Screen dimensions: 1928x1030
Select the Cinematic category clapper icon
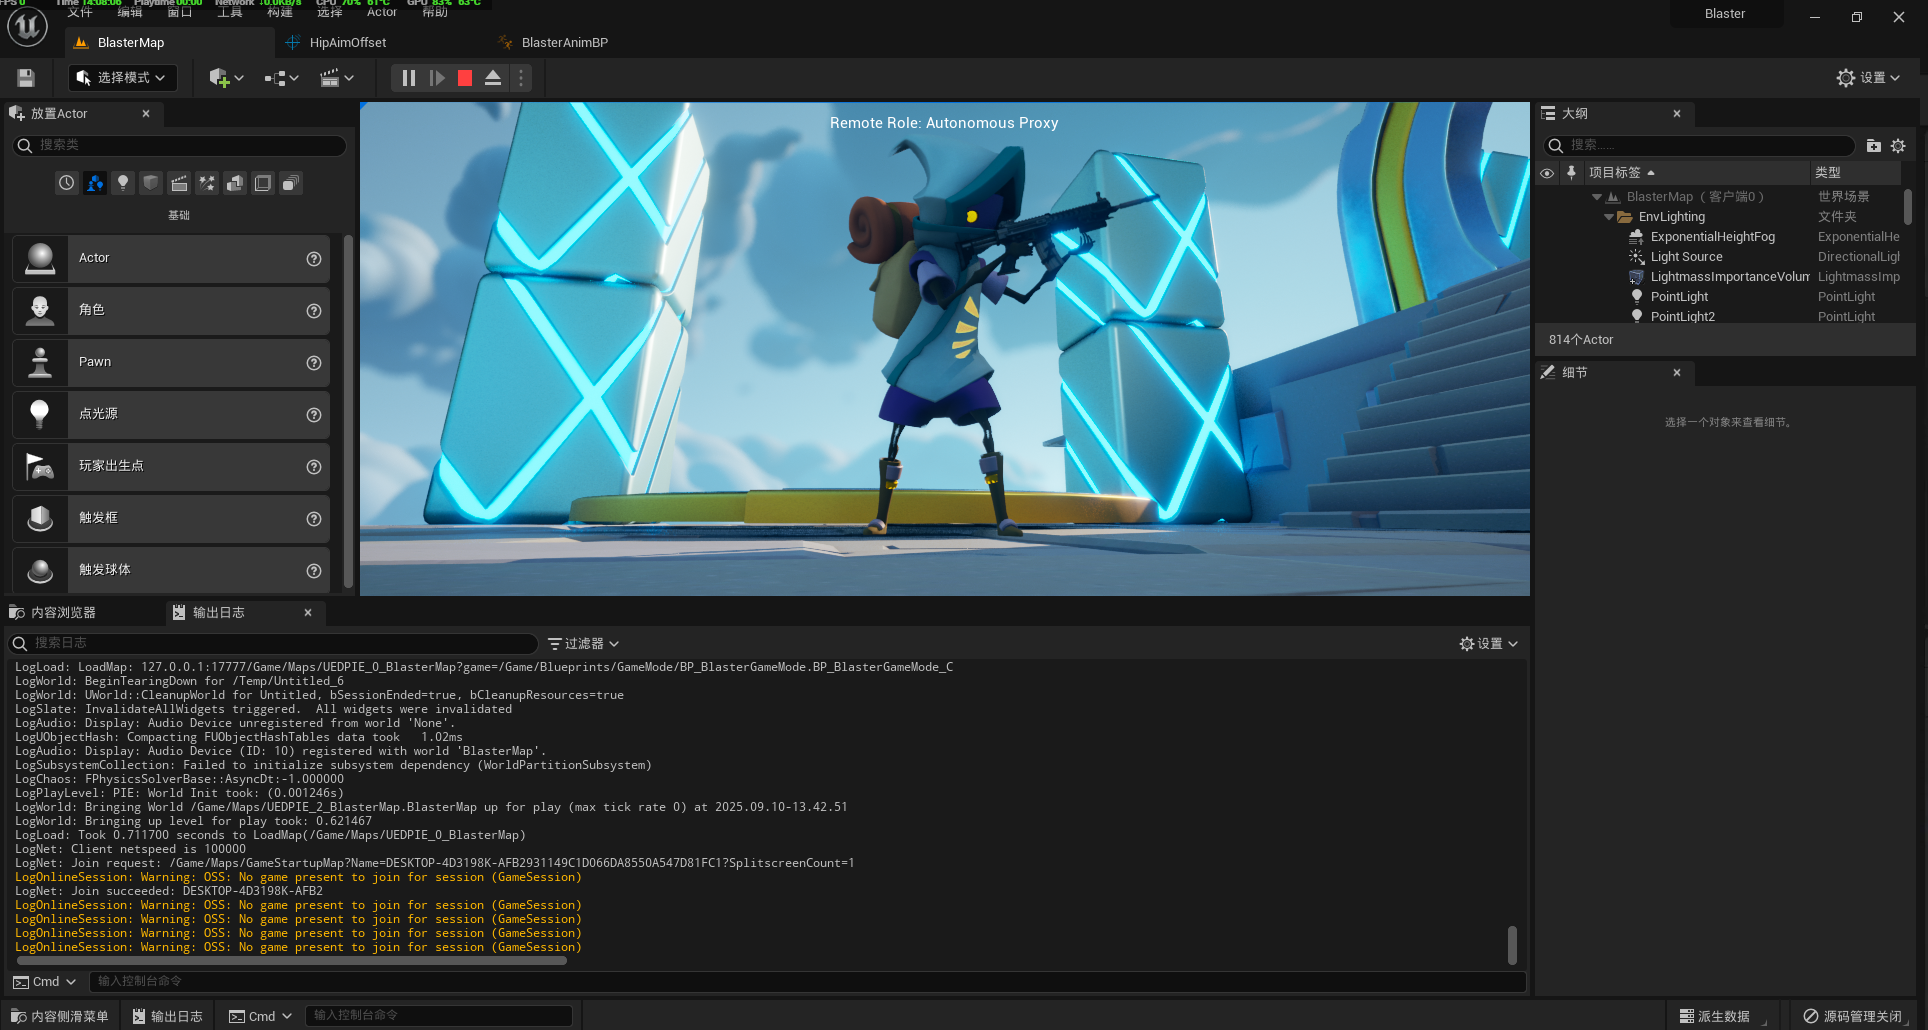(179, 183)
